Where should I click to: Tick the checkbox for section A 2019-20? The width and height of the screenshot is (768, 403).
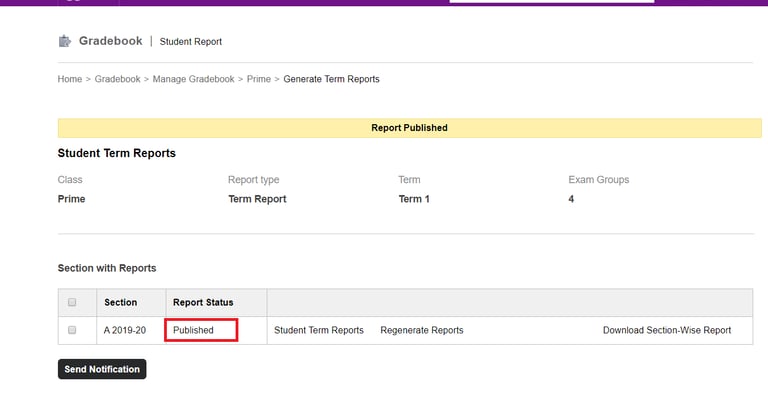pyautogui.click(x=72, y=330)
